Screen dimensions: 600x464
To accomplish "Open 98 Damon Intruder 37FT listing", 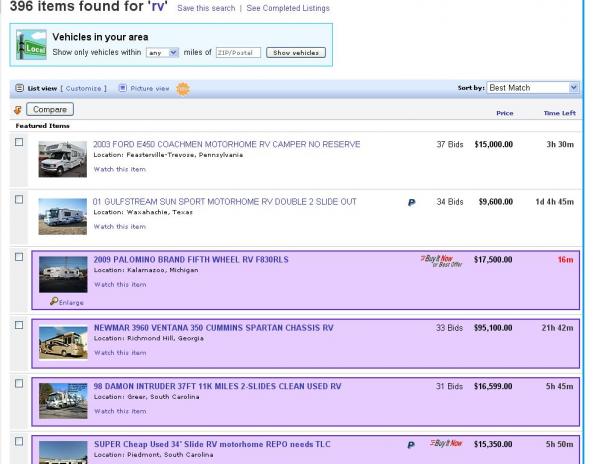I will 217,386.
